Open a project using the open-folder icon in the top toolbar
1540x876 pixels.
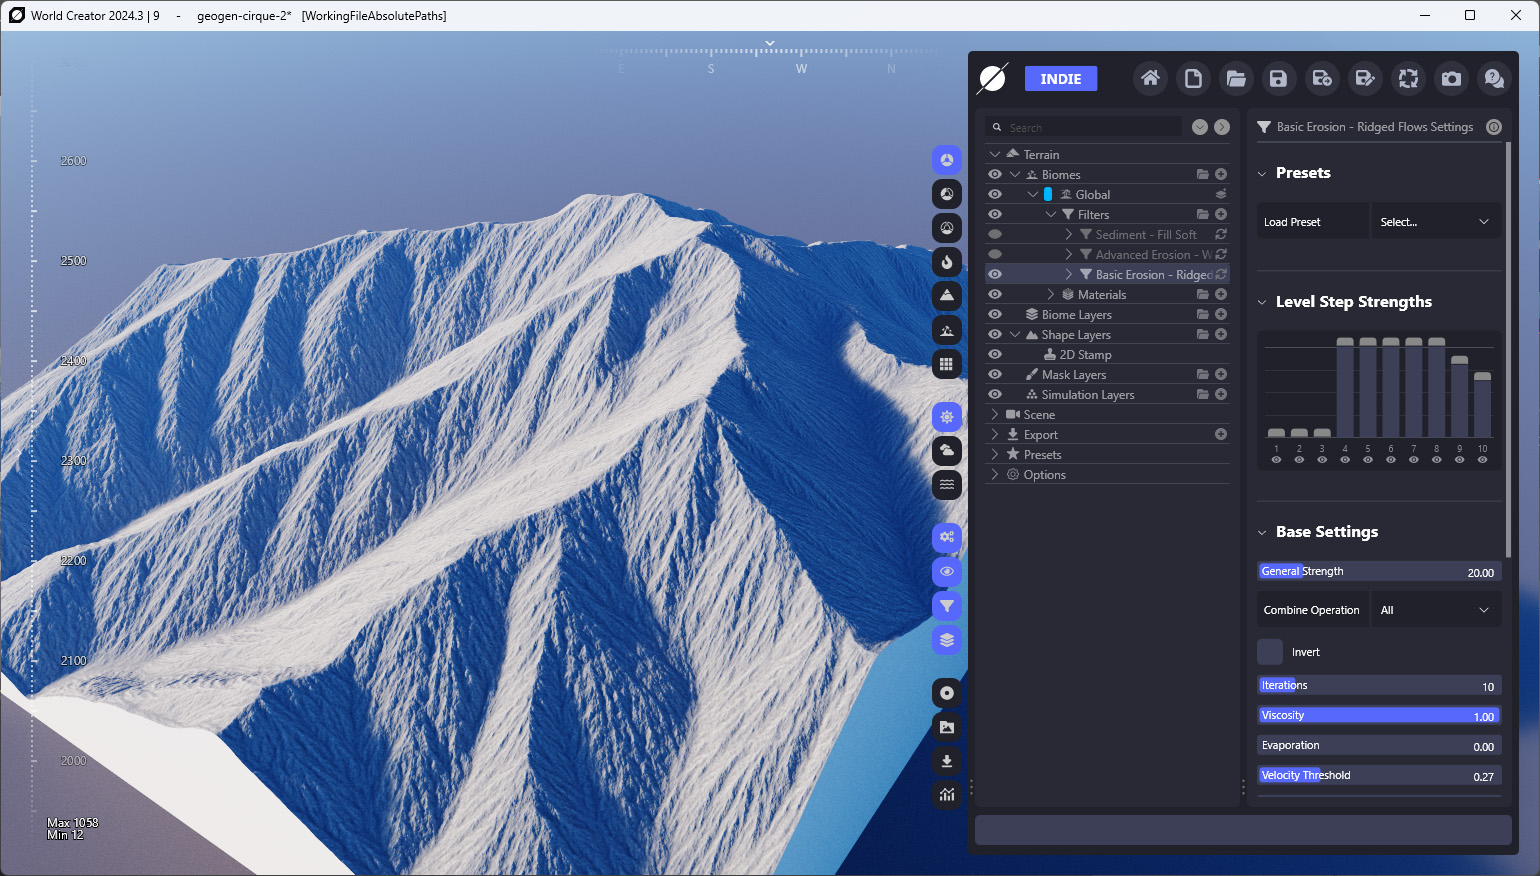click(x=1236, y=79)
